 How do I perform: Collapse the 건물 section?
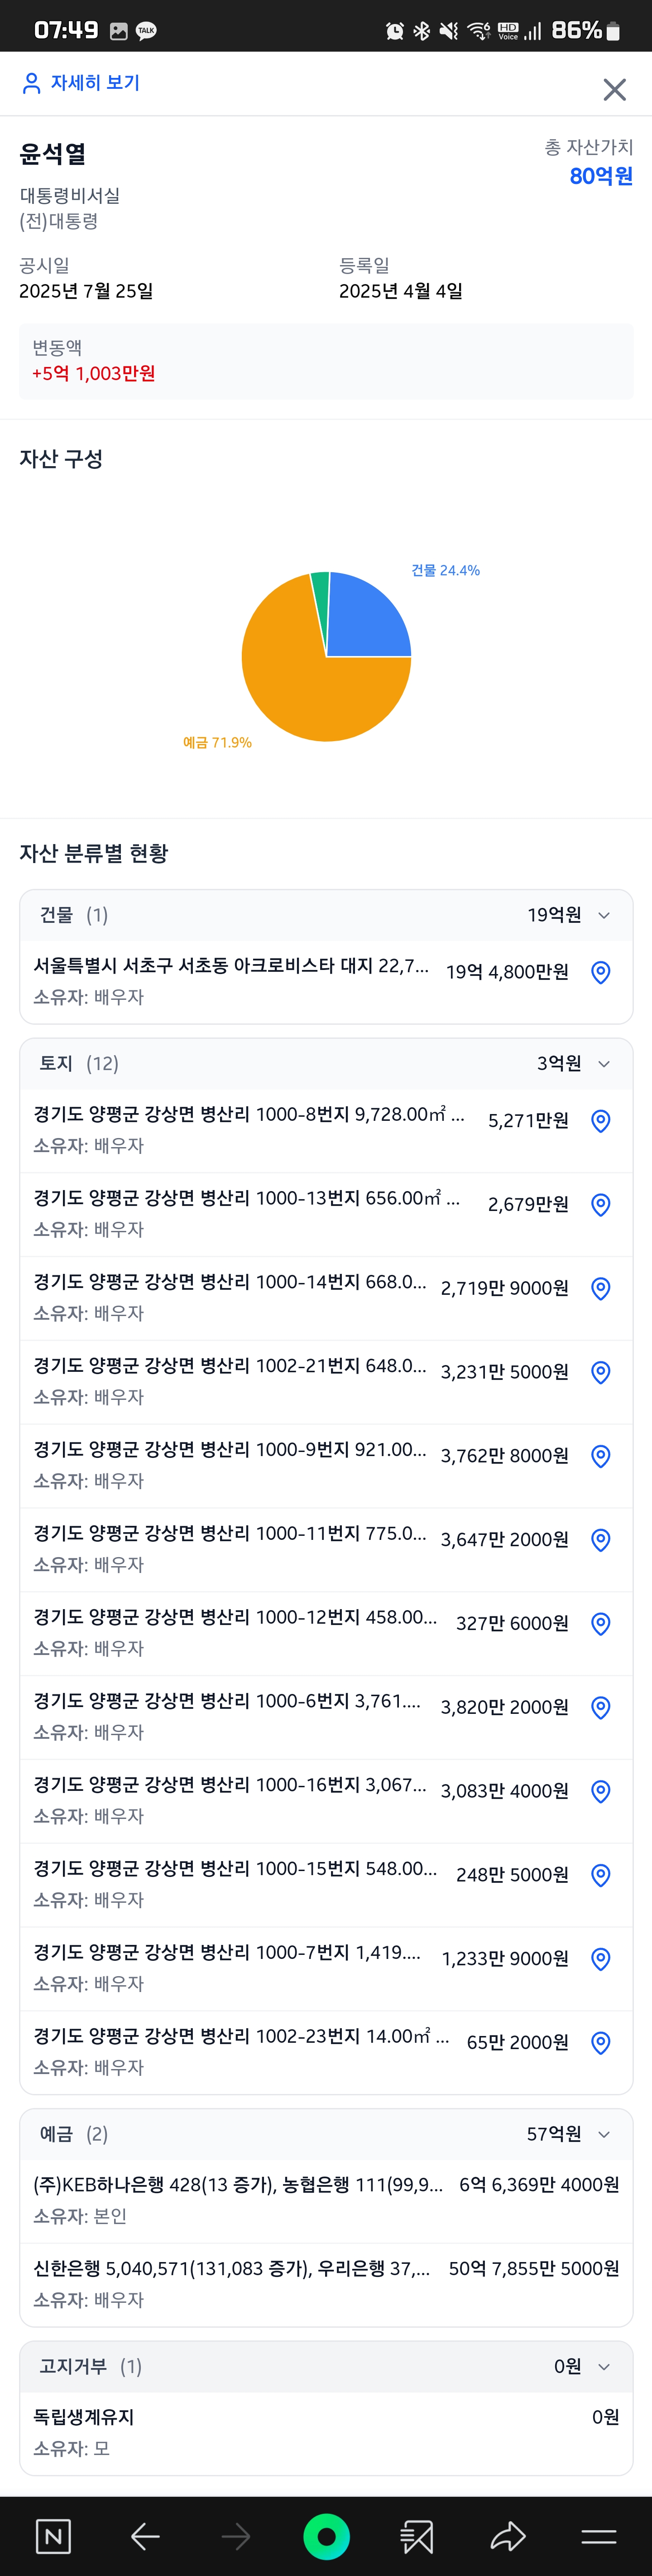[604, 914]
